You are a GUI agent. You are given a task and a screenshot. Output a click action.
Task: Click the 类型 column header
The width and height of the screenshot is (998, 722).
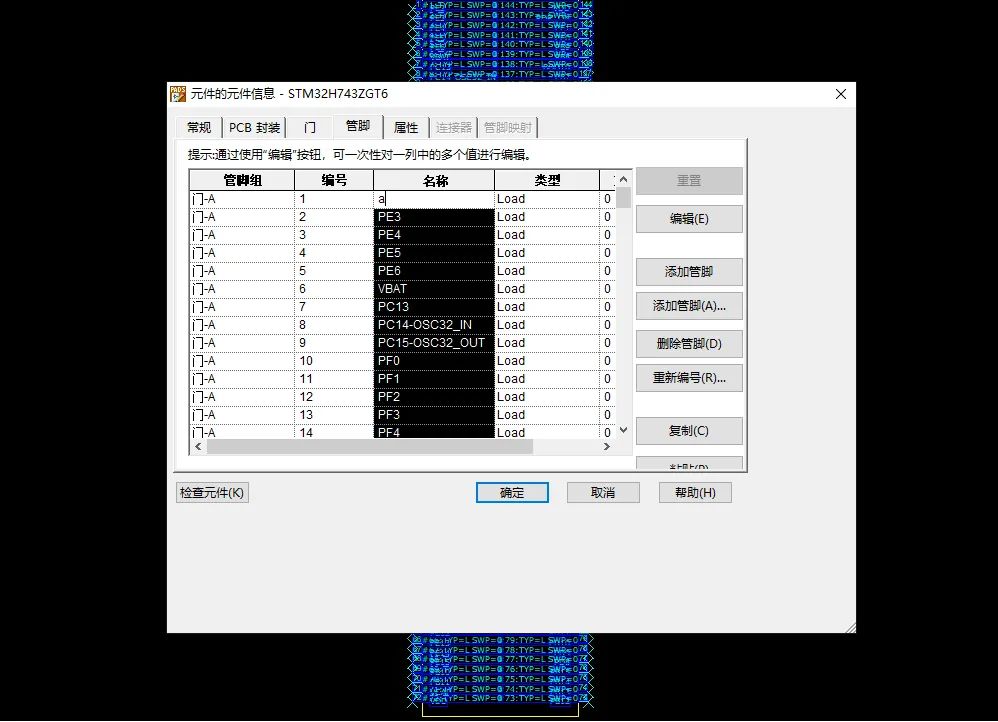point(547,180)
